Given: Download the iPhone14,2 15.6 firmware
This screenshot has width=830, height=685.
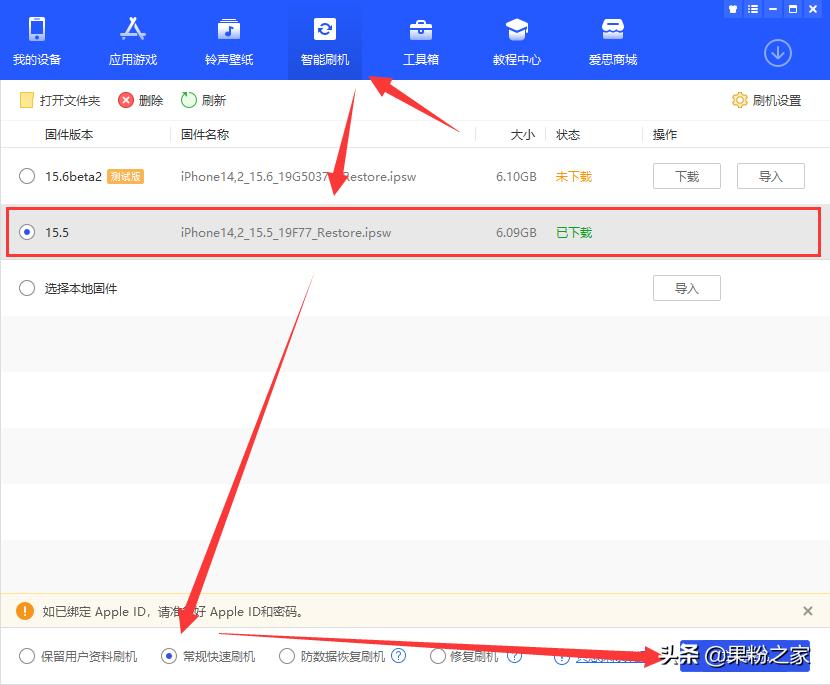Looking at the screenshot, I should pos(687,176).
